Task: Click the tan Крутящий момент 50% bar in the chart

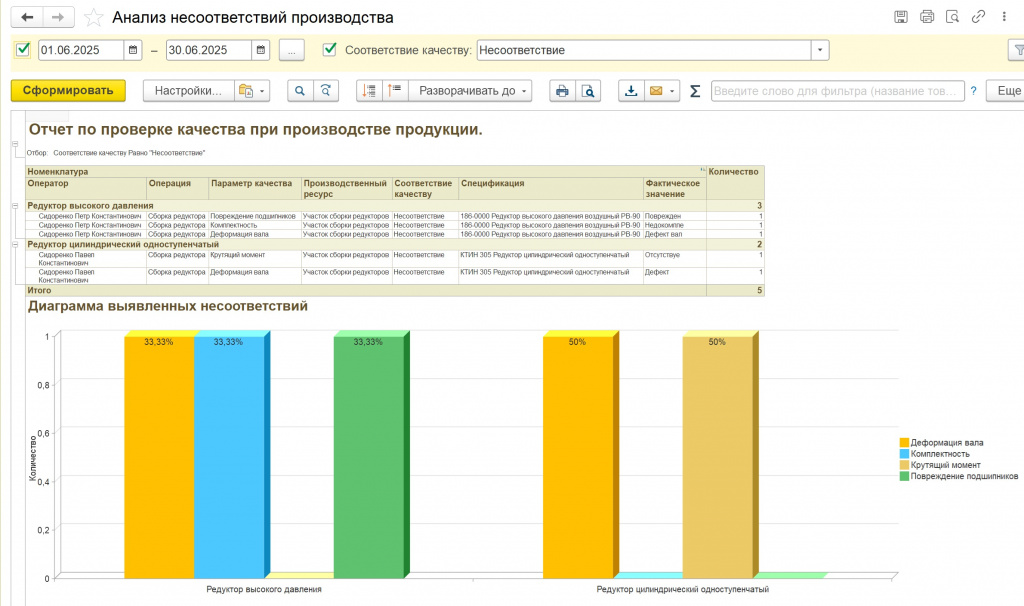Action: (720, 454)
